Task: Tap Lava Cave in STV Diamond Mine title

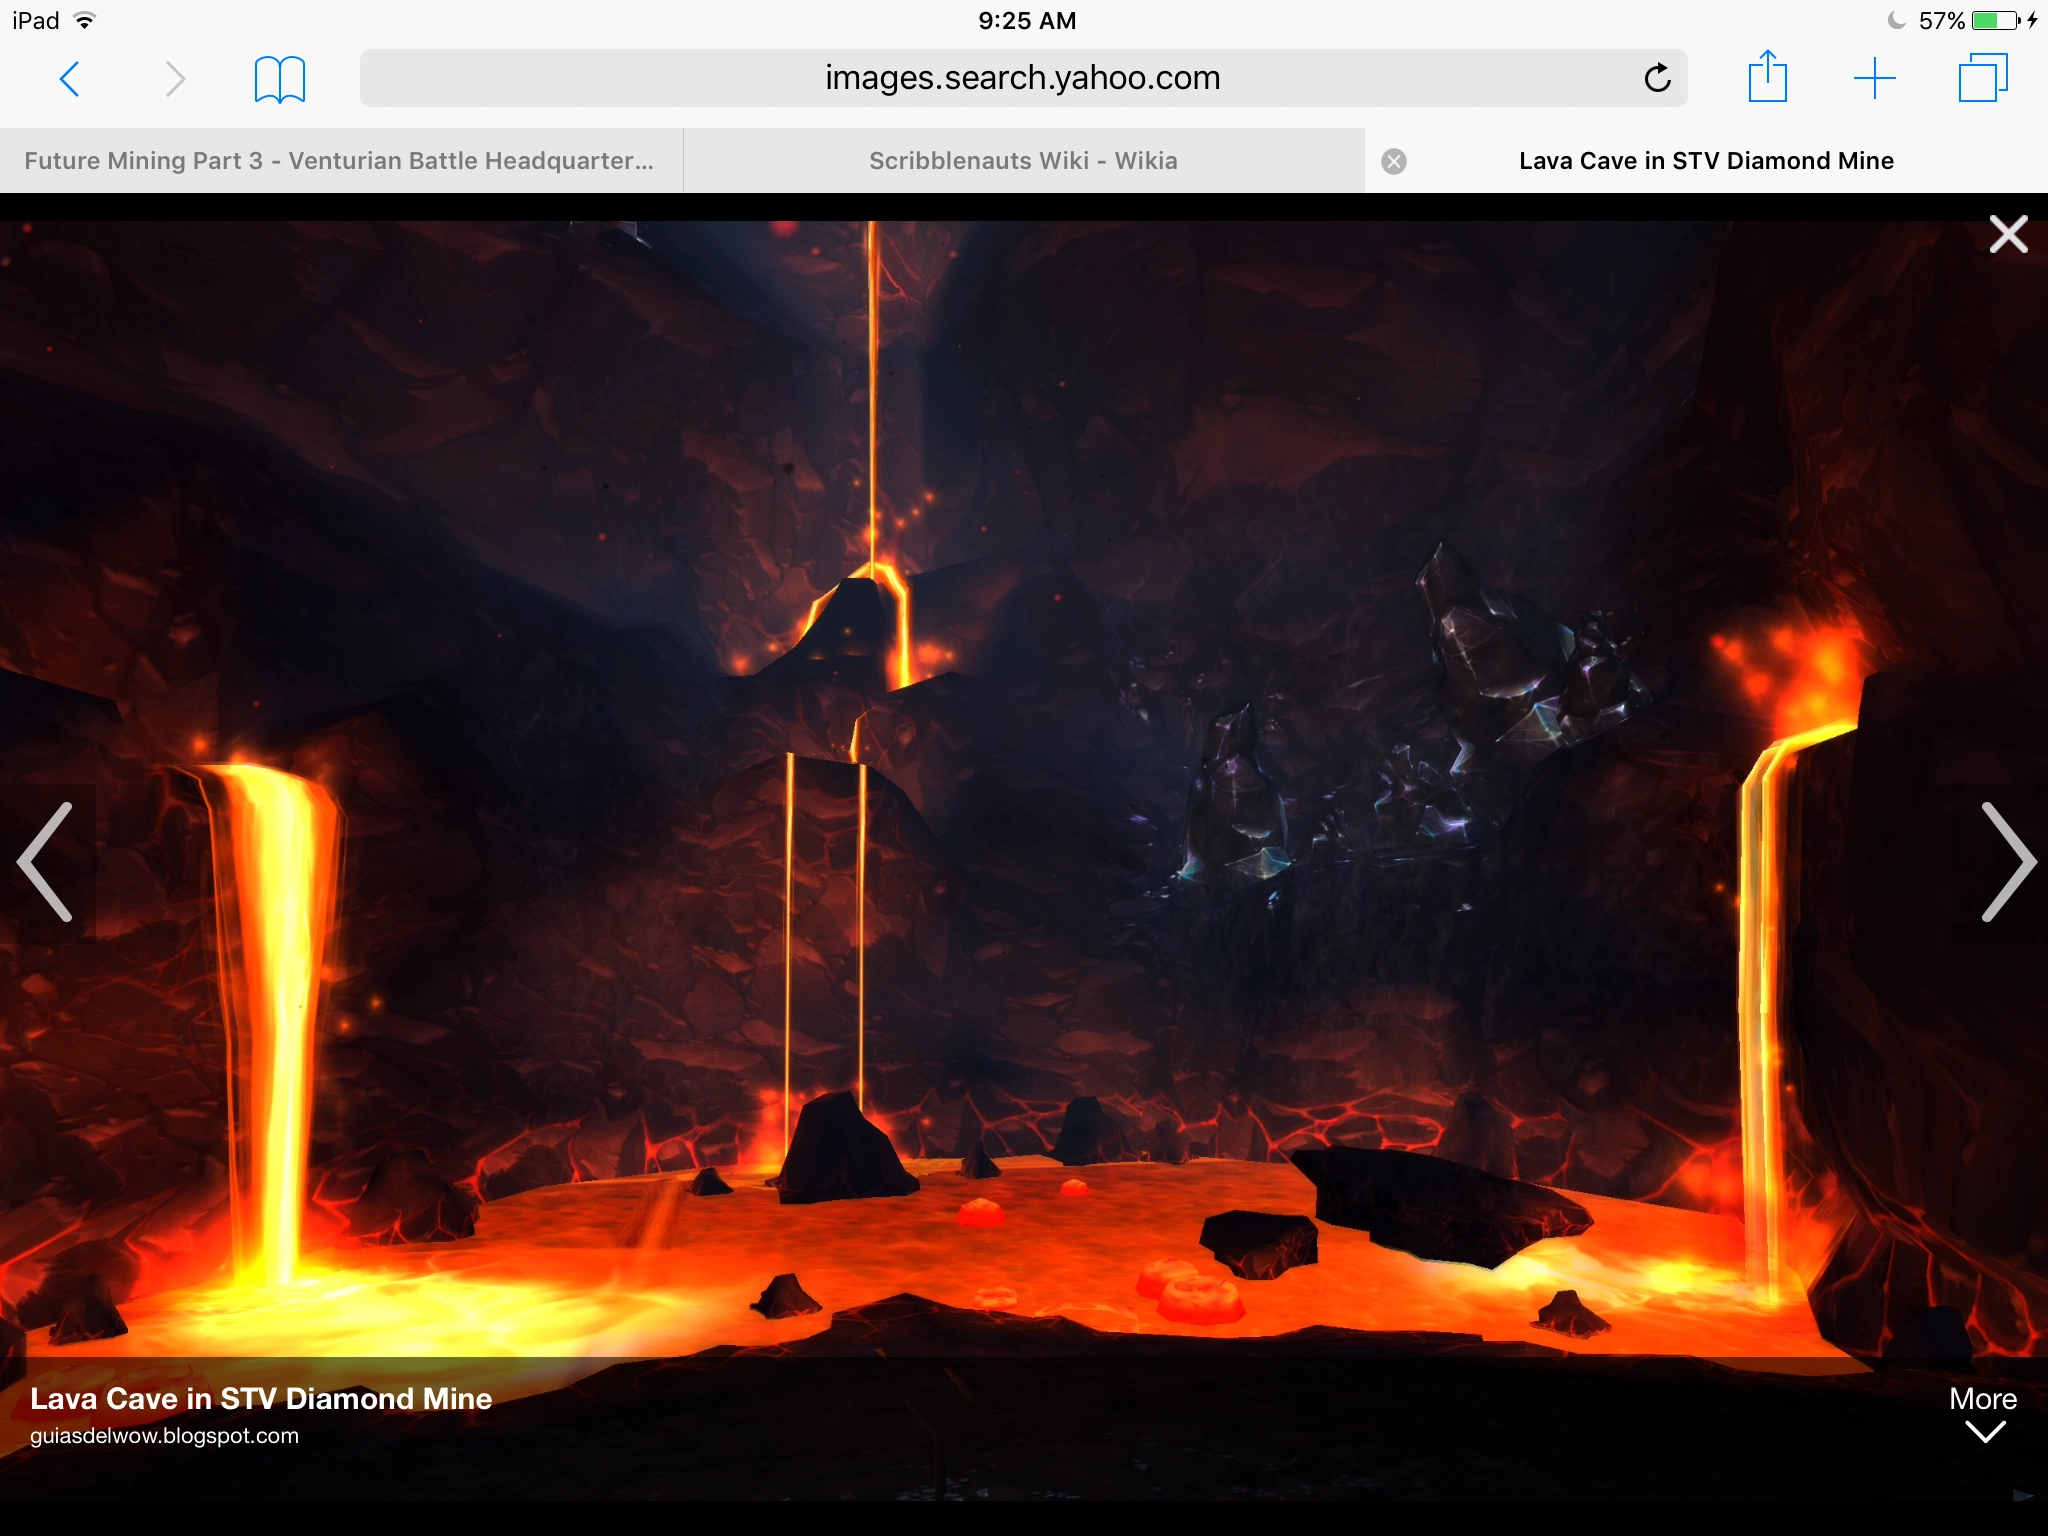Action: pos(261,1398)
